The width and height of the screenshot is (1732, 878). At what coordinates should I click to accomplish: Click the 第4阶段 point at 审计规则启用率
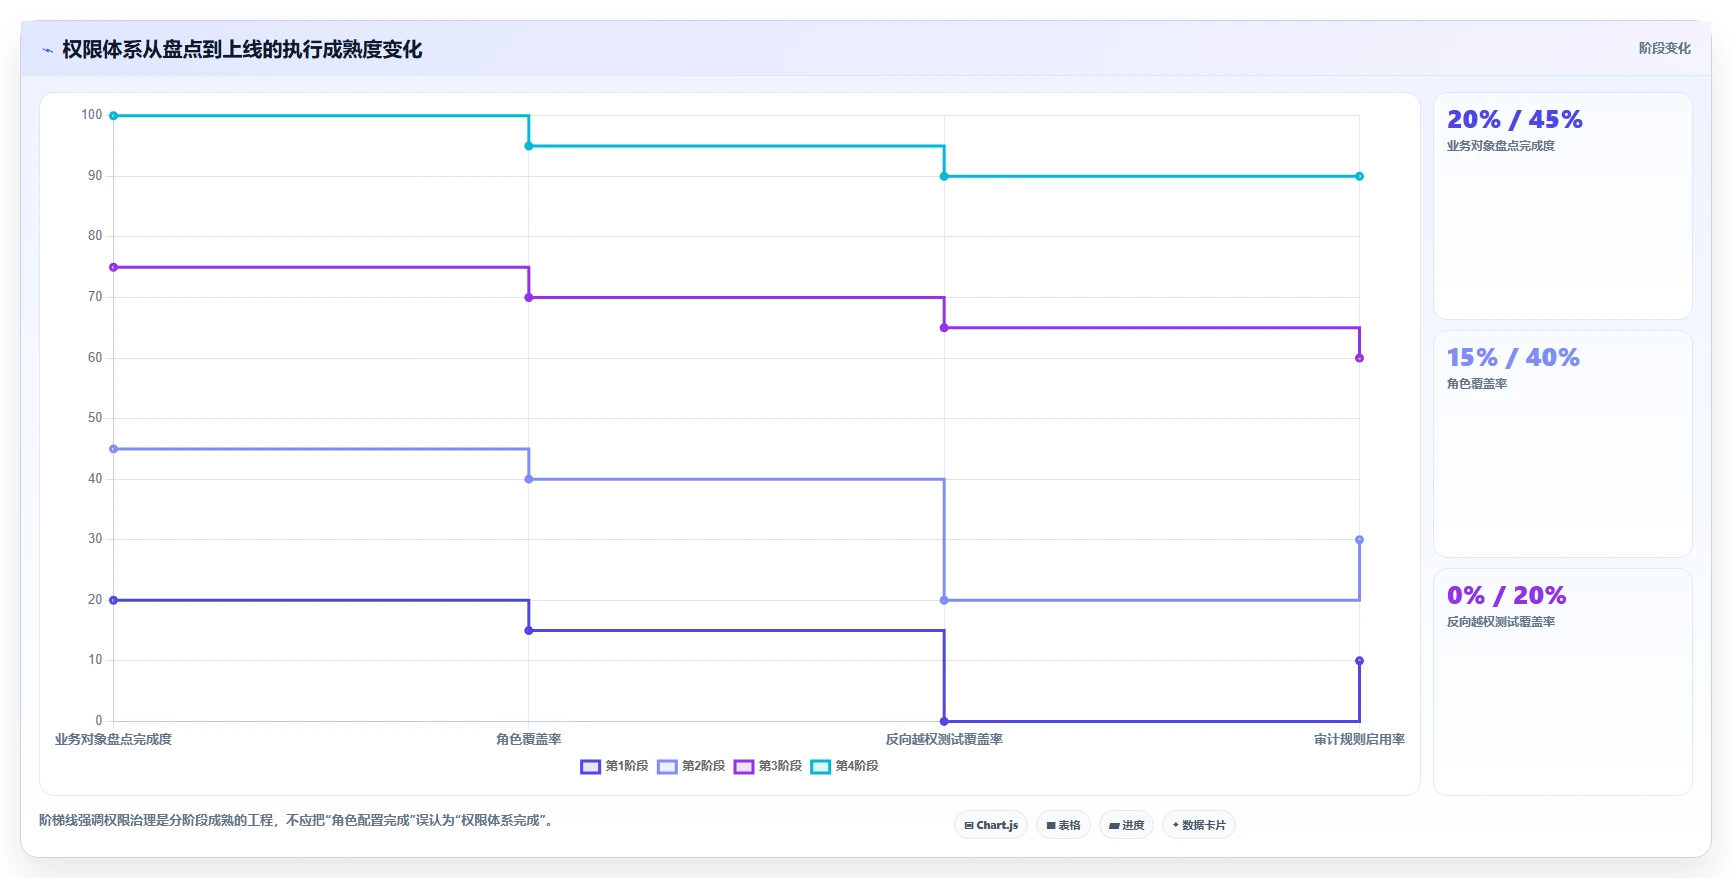pyautogui.click(x=1359, y=176)
